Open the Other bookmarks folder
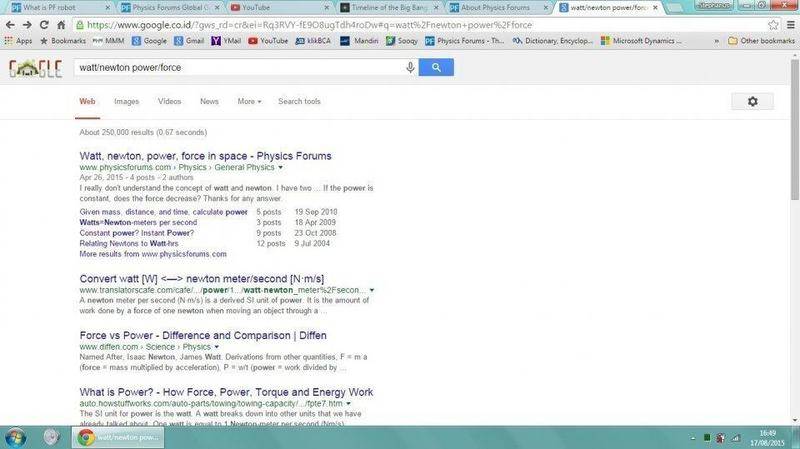Screen dimensions: 800x449 point(761,41)
